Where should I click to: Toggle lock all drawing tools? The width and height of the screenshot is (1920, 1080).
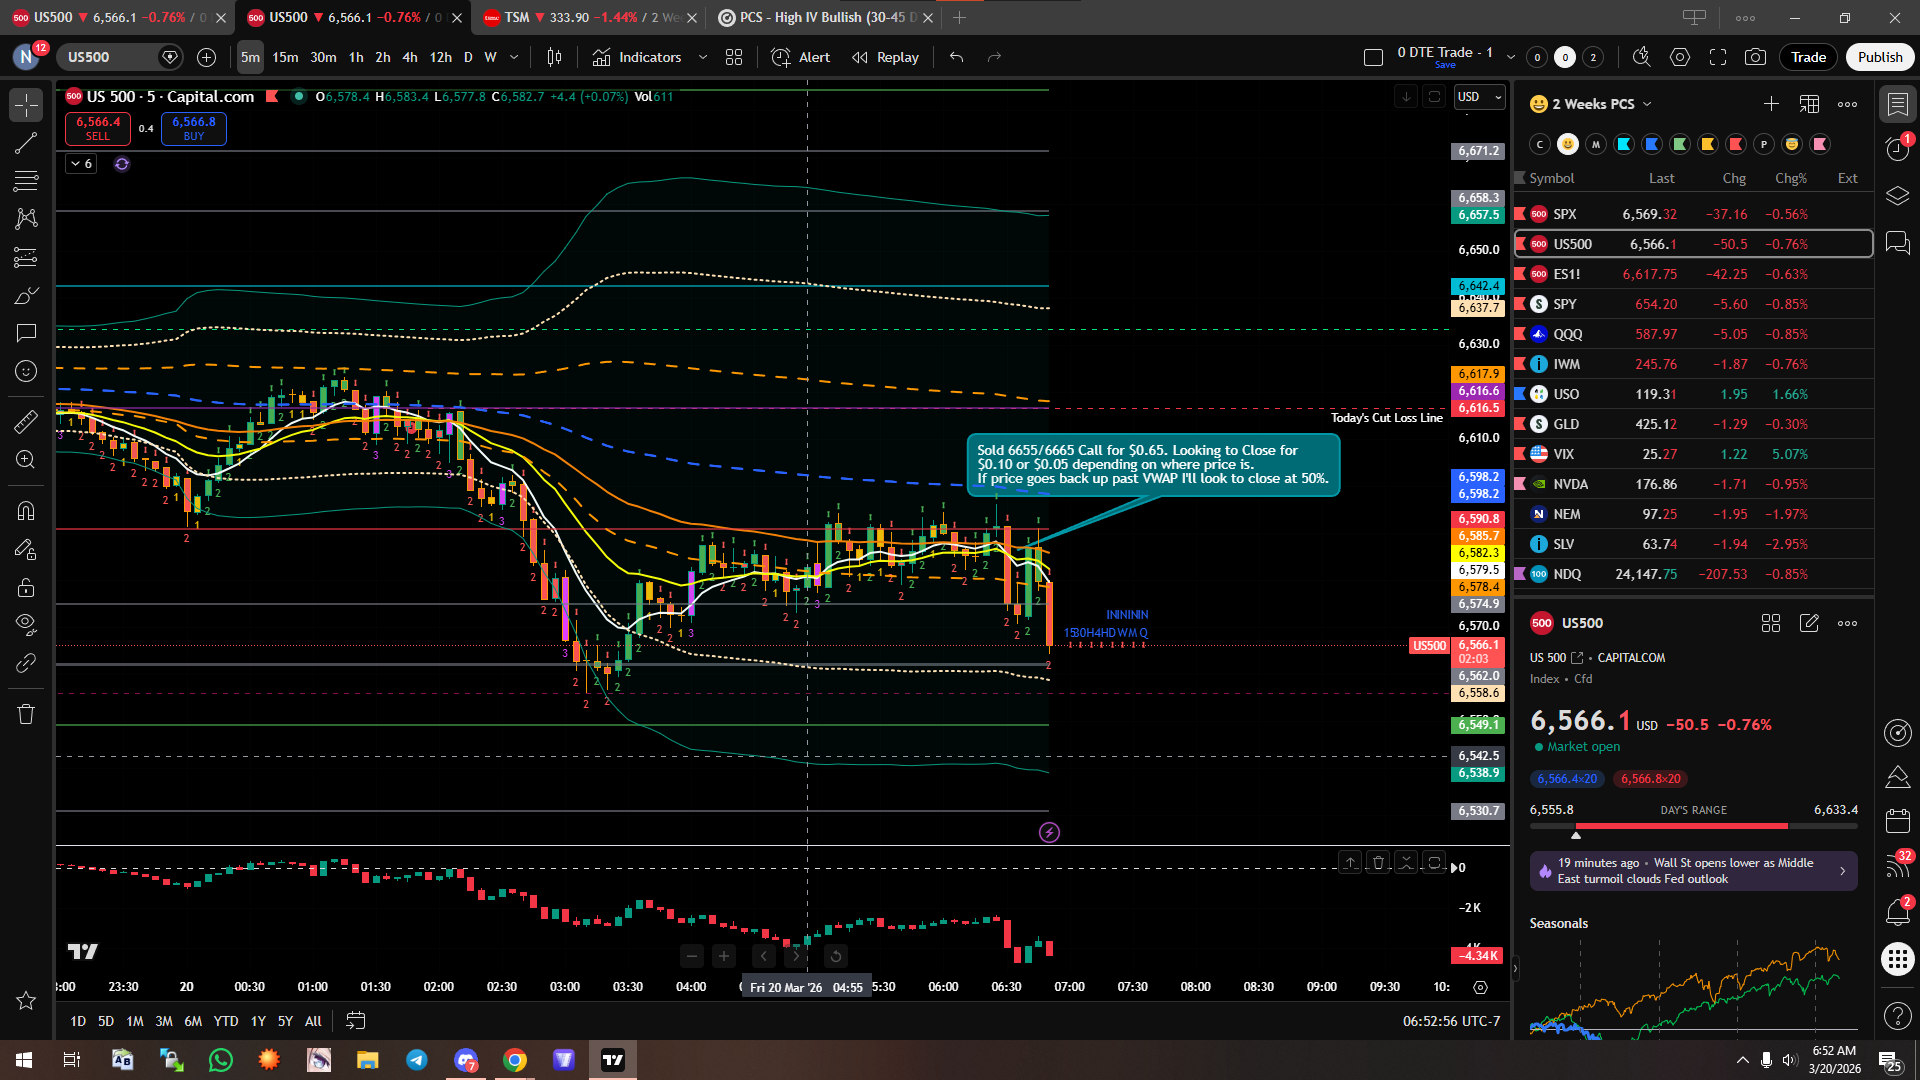(26, 587)
